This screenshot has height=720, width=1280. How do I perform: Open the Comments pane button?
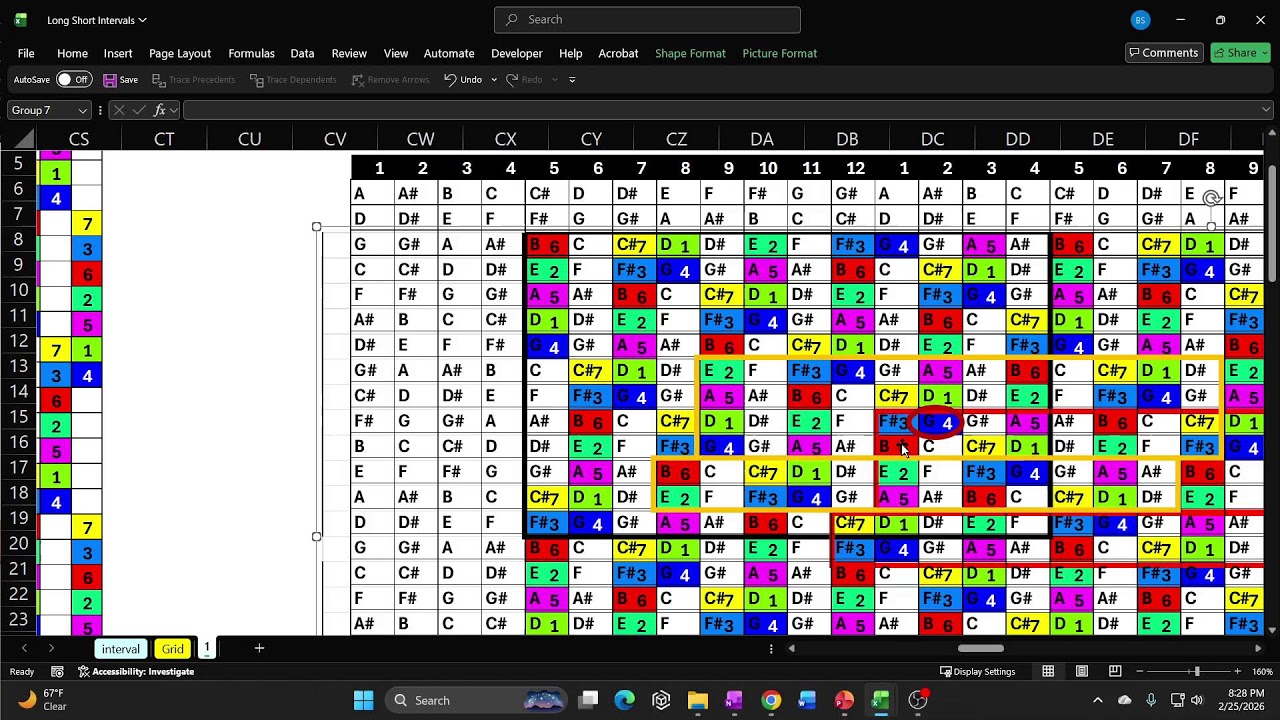(x=1164, y=53)
